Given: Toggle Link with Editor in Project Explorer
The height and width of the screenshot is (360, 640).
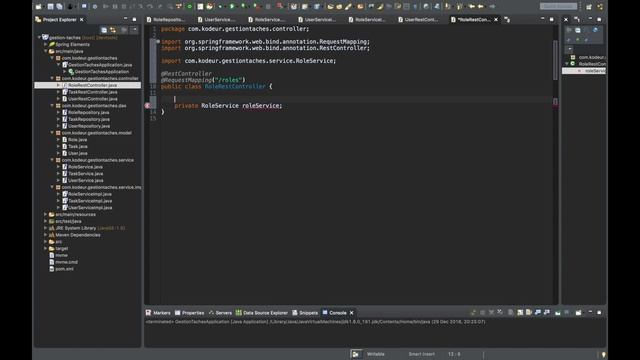Looking at the screenshot, I should click(x=113, y=30).
